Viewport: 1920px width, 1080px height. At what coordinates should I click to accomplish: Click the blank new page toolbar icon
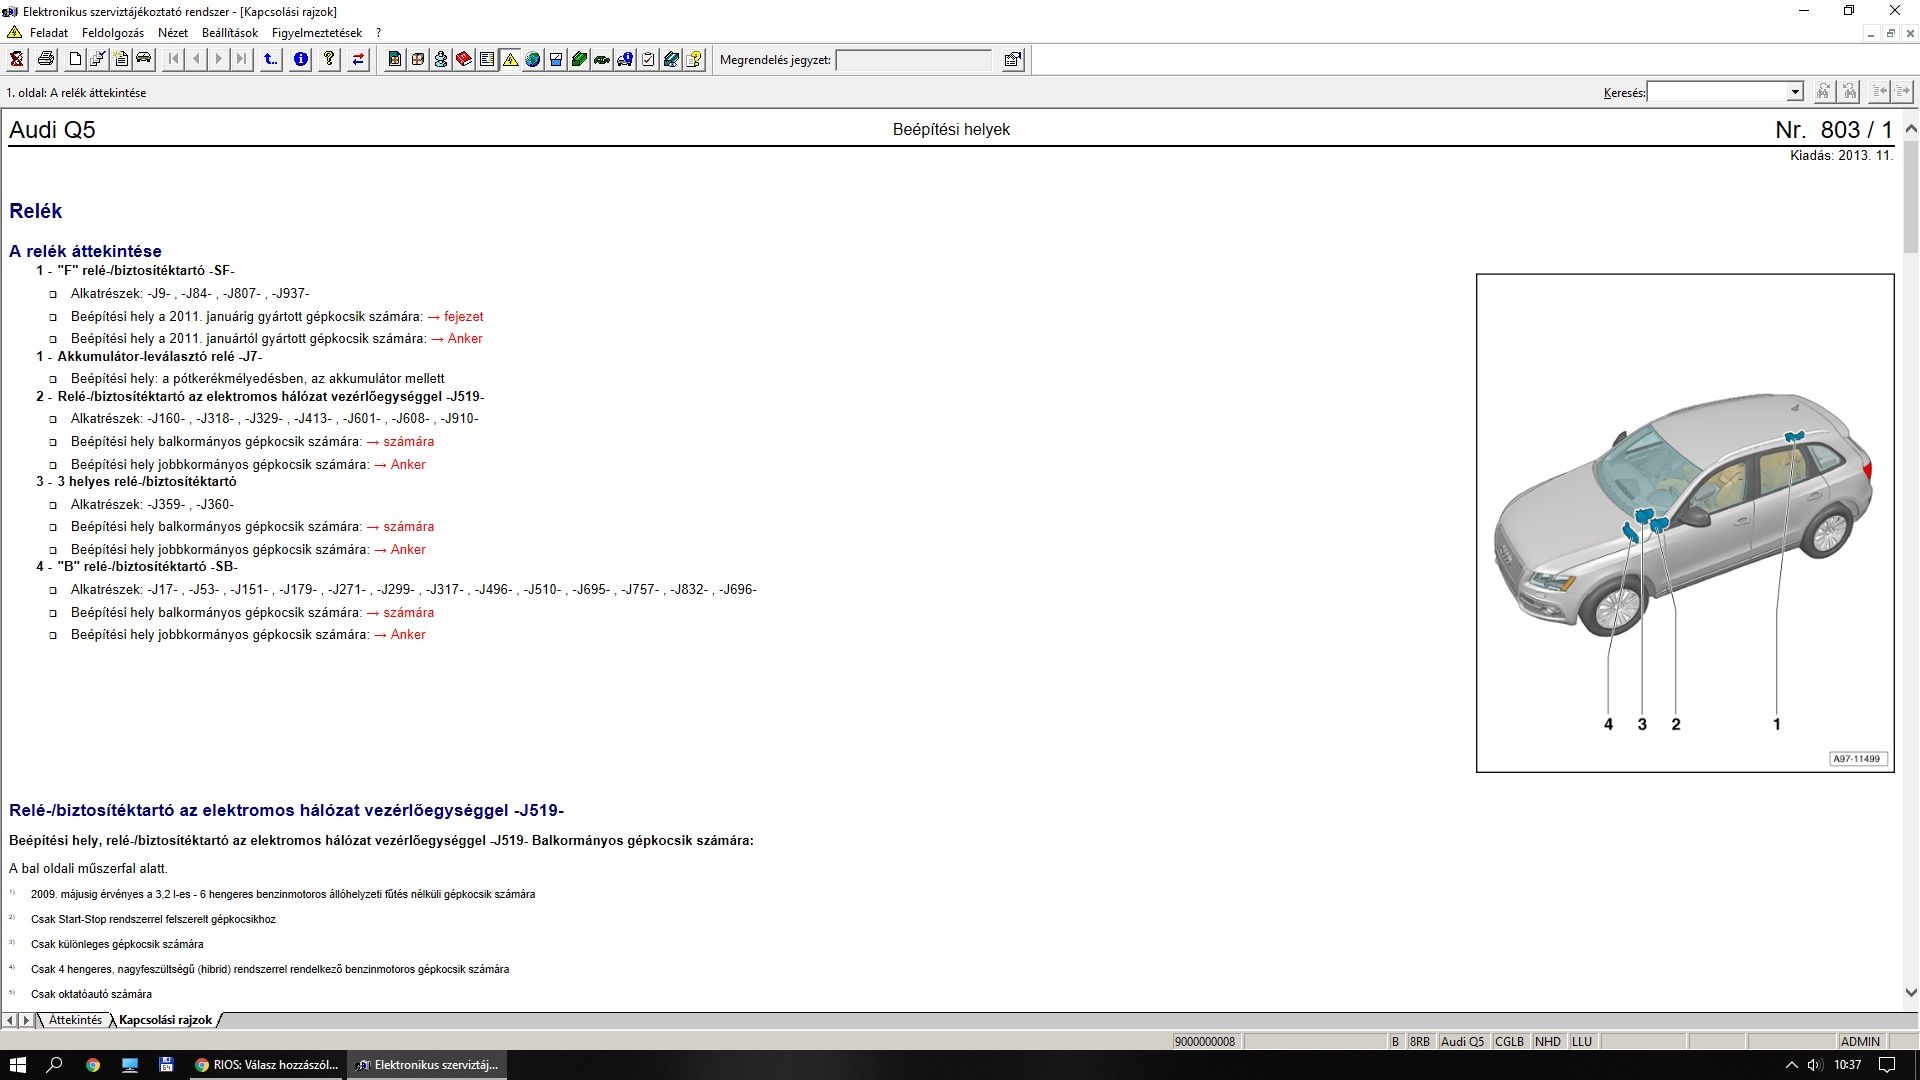[x=75, y=60]
